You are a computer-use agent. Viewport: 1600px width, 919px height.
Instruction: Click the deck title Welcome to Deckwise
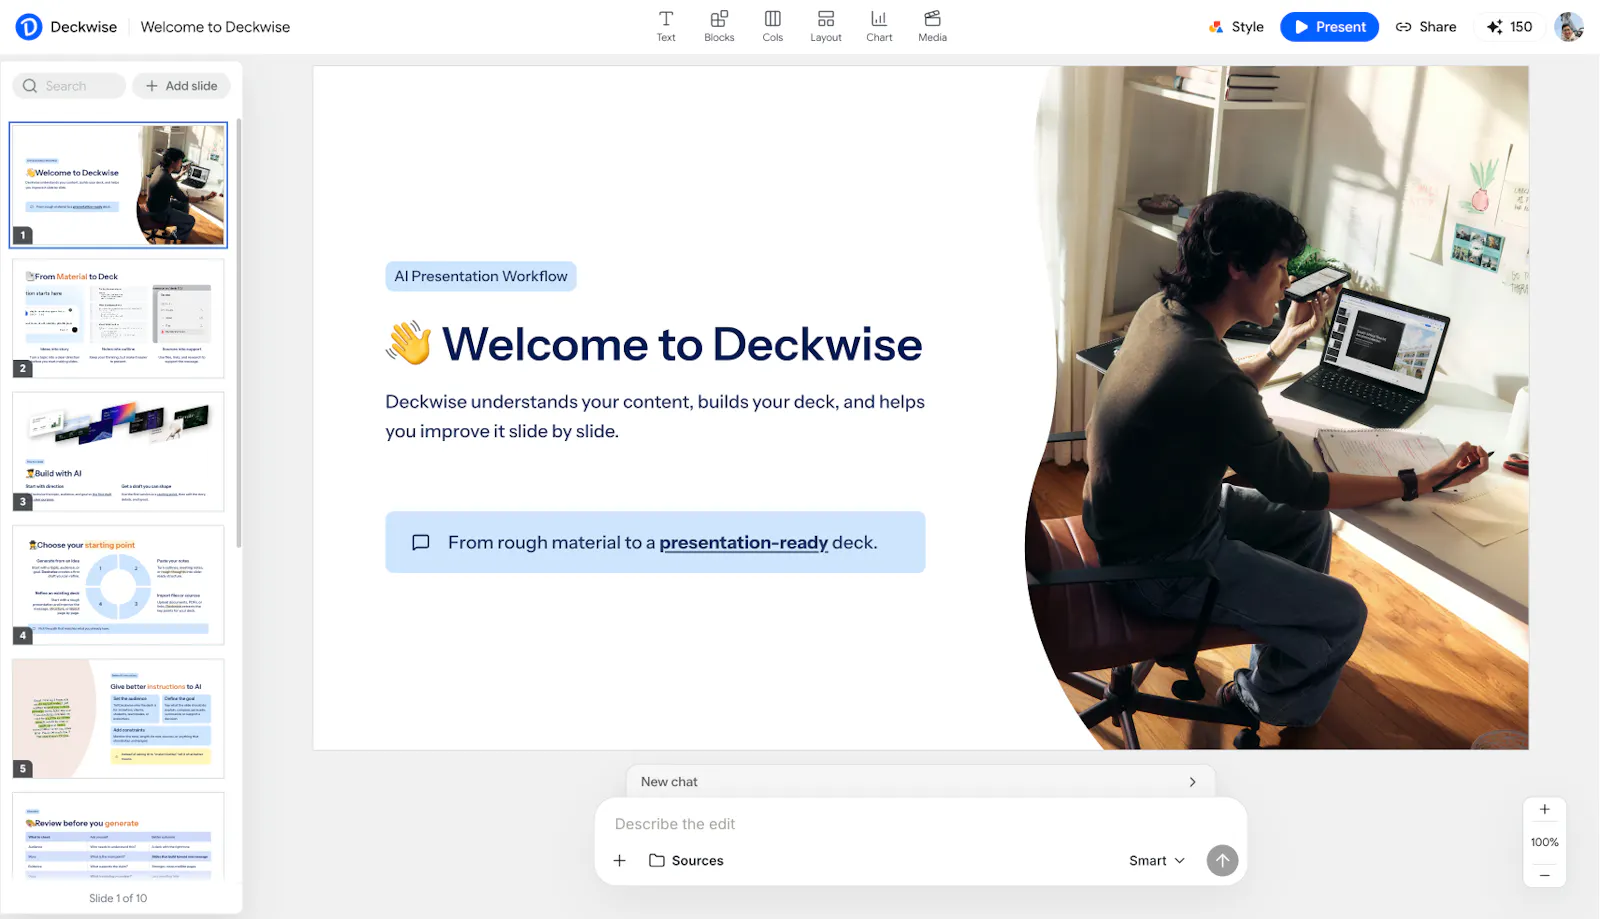point(215,27)
